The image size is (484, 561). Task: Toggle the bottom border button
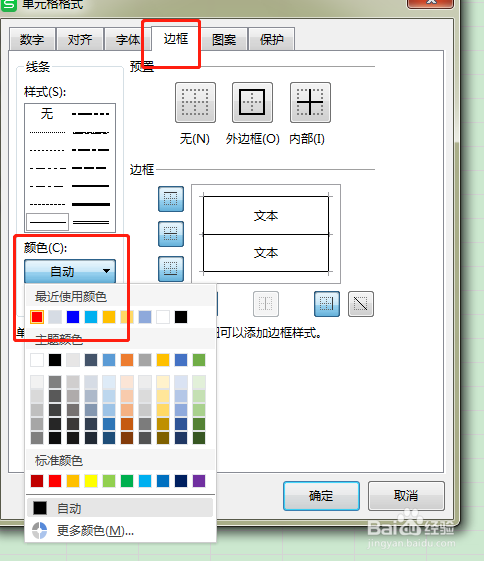click(x=171, y=269)
